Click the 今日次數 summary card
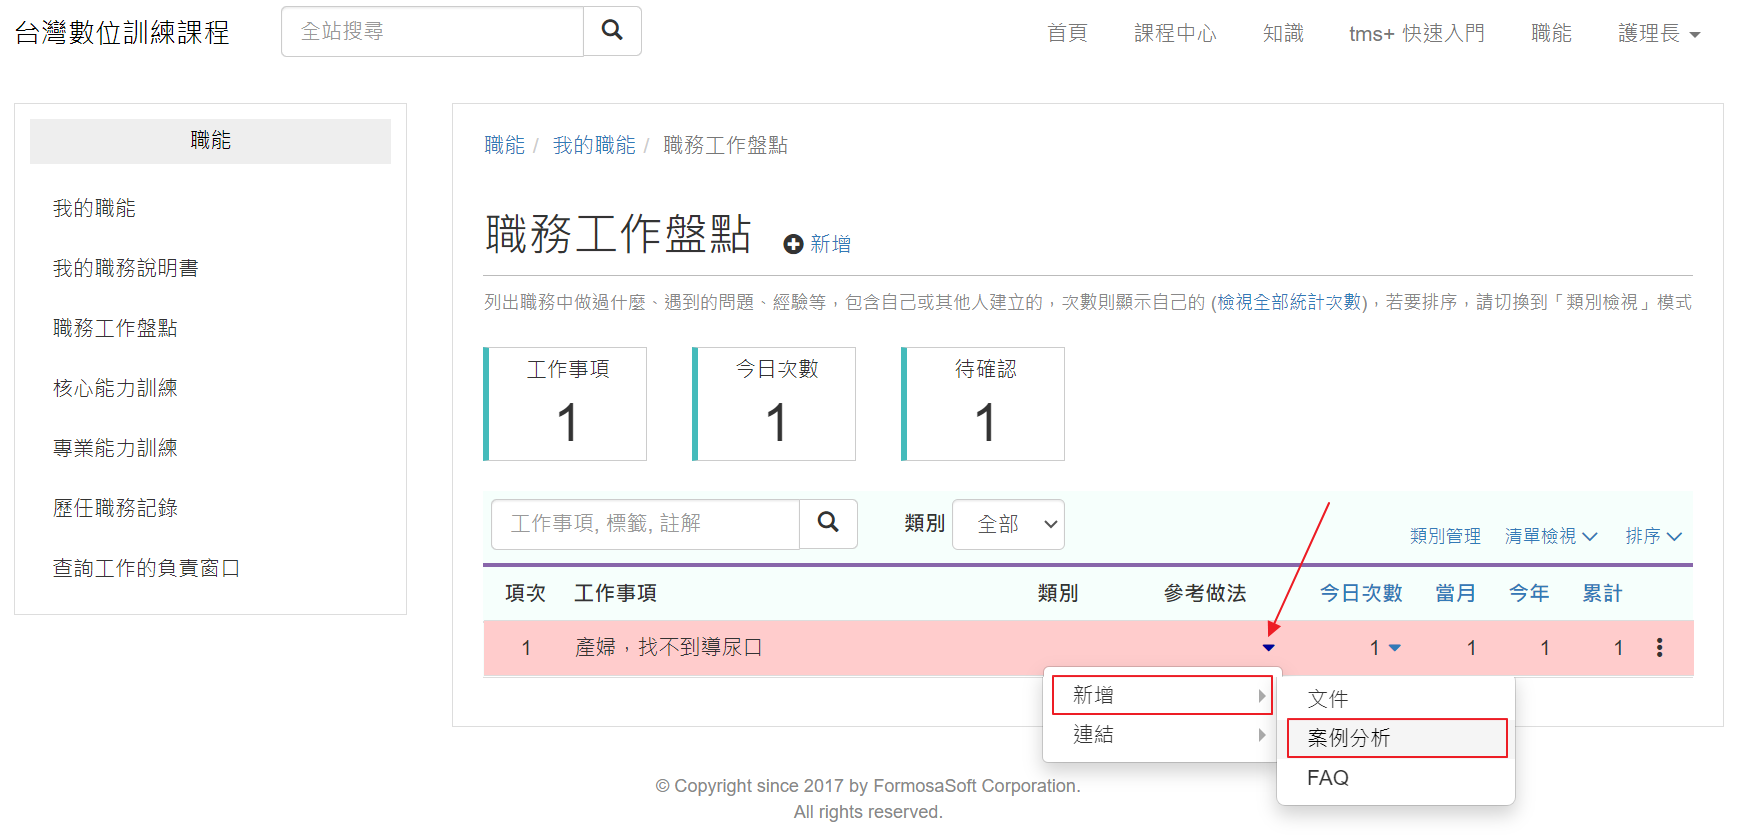This screenshot has height=839, width=1743. [x=774, y=404]
